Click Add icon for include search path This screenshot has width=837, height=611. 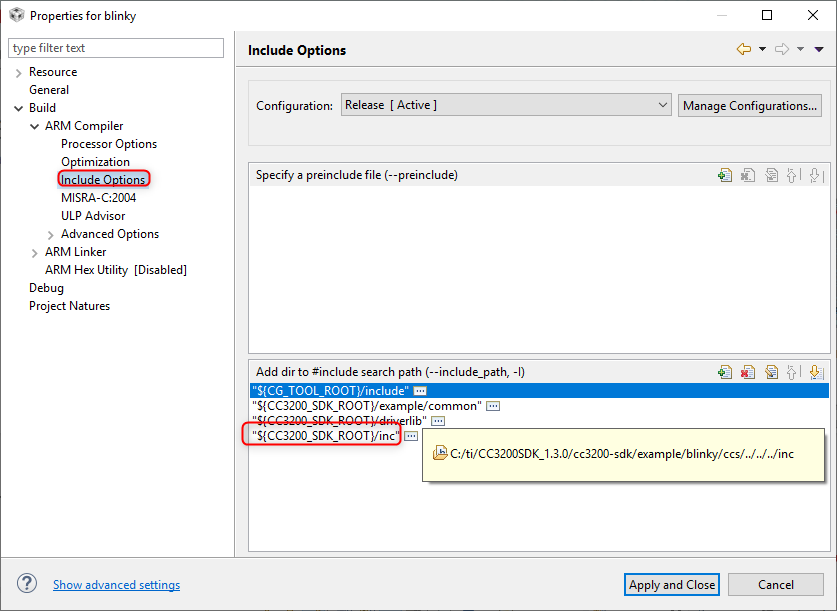point(725,372)
